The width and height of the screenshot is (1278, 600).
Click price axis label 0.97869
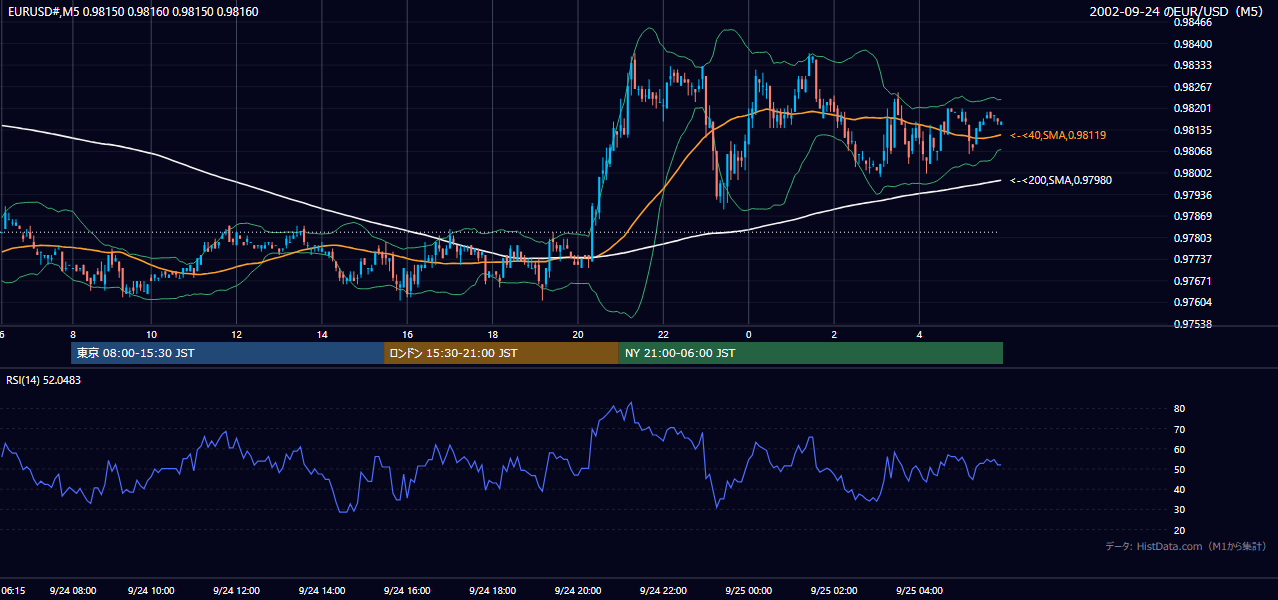click(1194, 216)
